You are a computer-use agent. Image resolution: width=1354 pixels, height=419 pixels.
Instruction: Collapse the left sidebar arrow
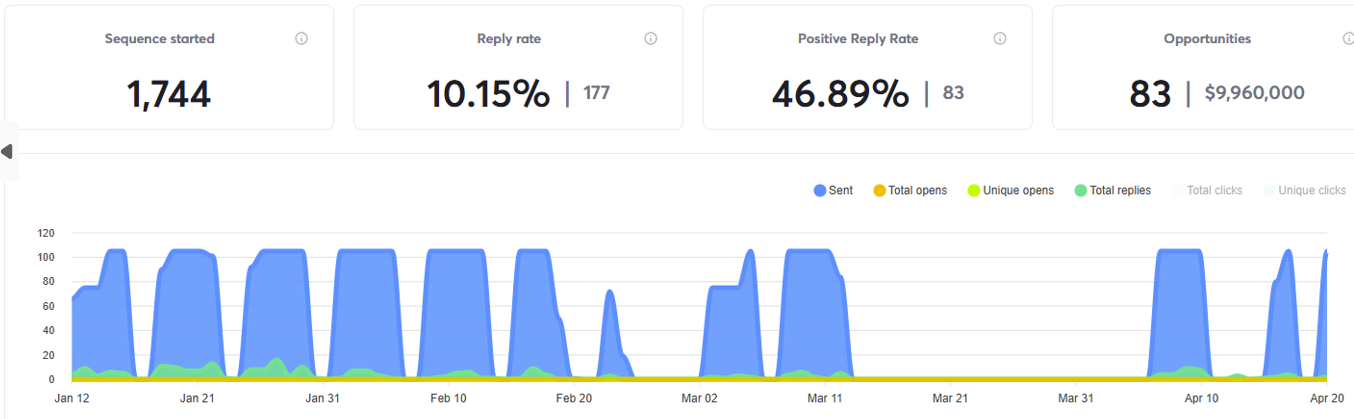pyautogui.click(x=7, y=151)
